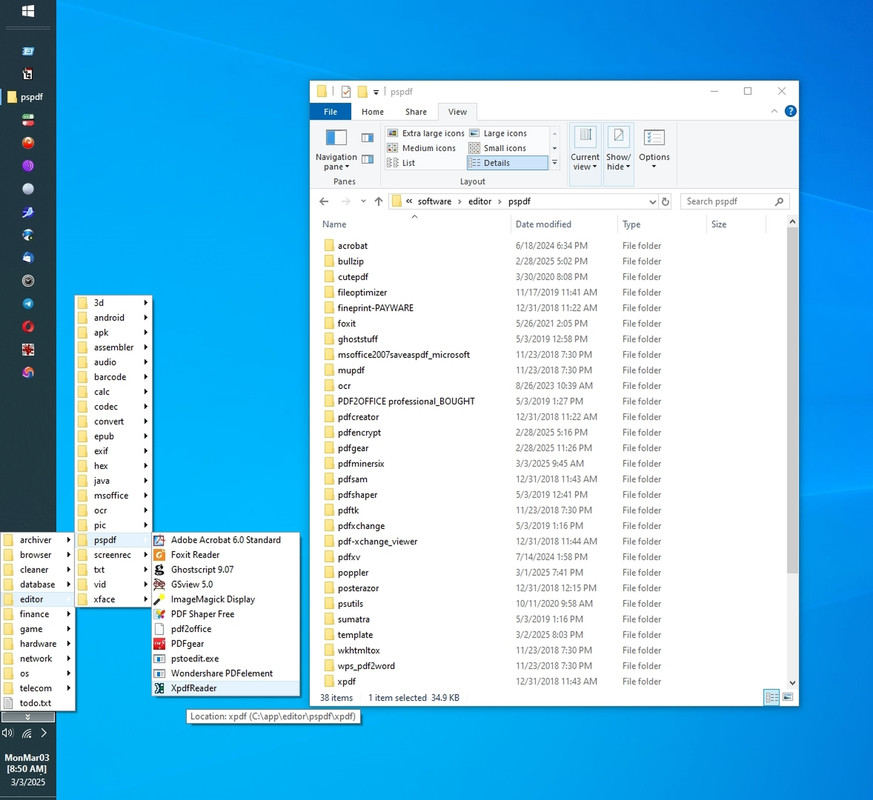Click the Windows Start logo
Screen dimensions: 873x800
(x=28, y=11)
